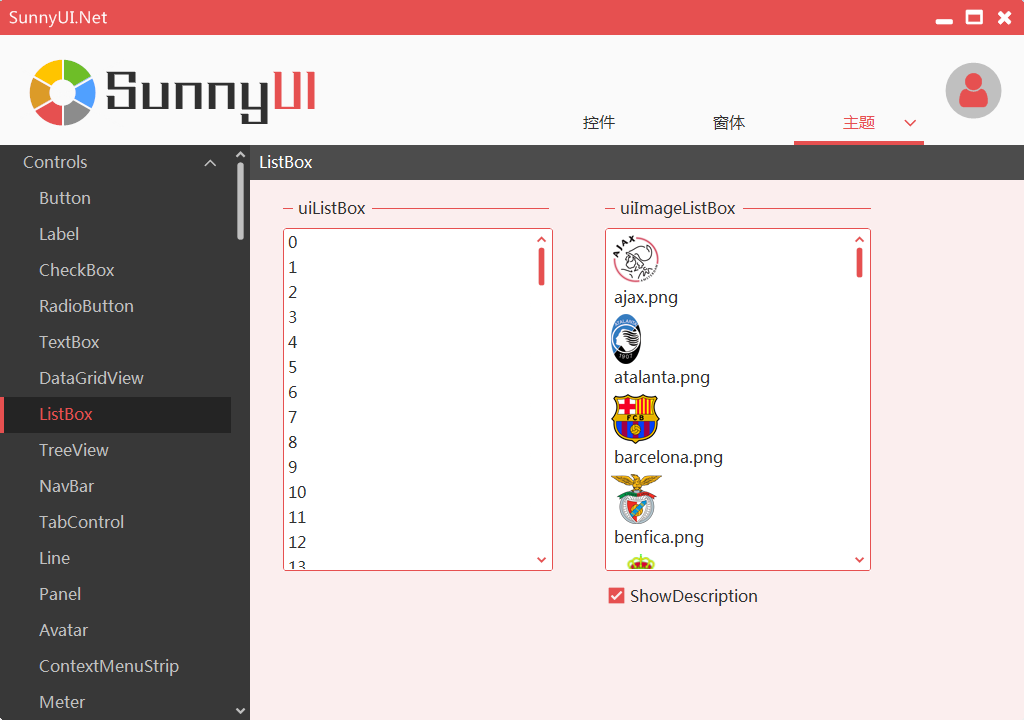This screenshot has width=1024, height=720.
Task: Switch to the 控件 tab
Action: tap(599, 123)
